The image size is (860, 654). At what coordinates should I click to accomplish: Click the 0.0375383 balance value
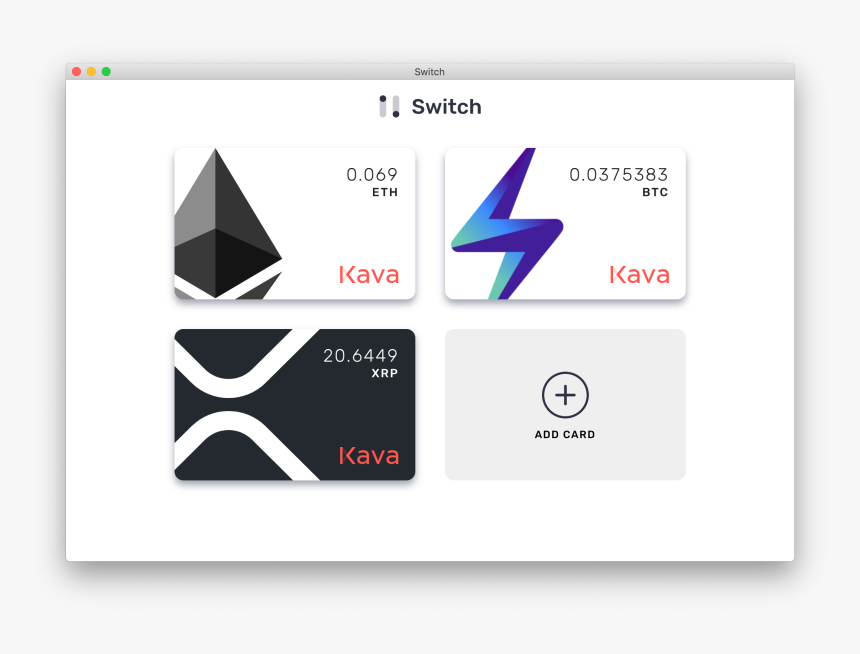[618, 174]
